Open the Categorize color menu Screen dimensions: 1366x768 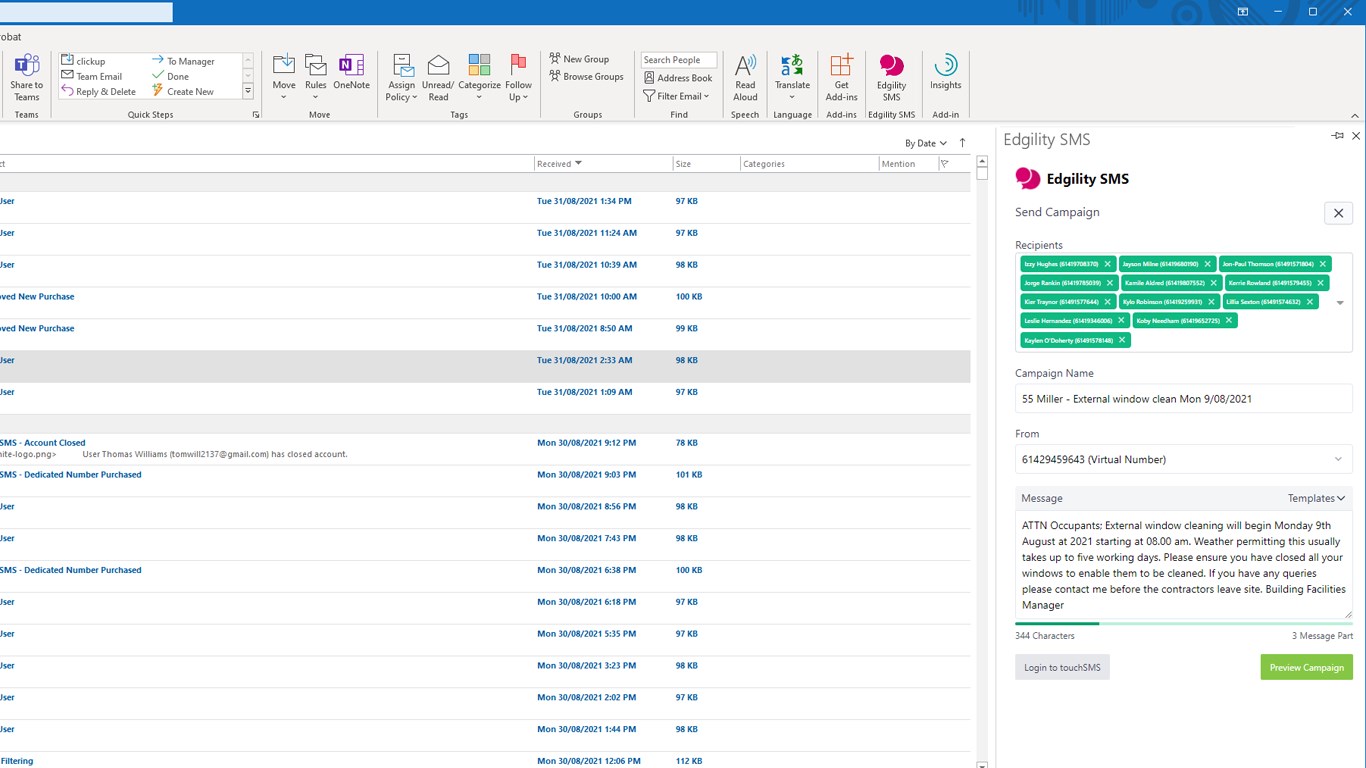(479, 77)
